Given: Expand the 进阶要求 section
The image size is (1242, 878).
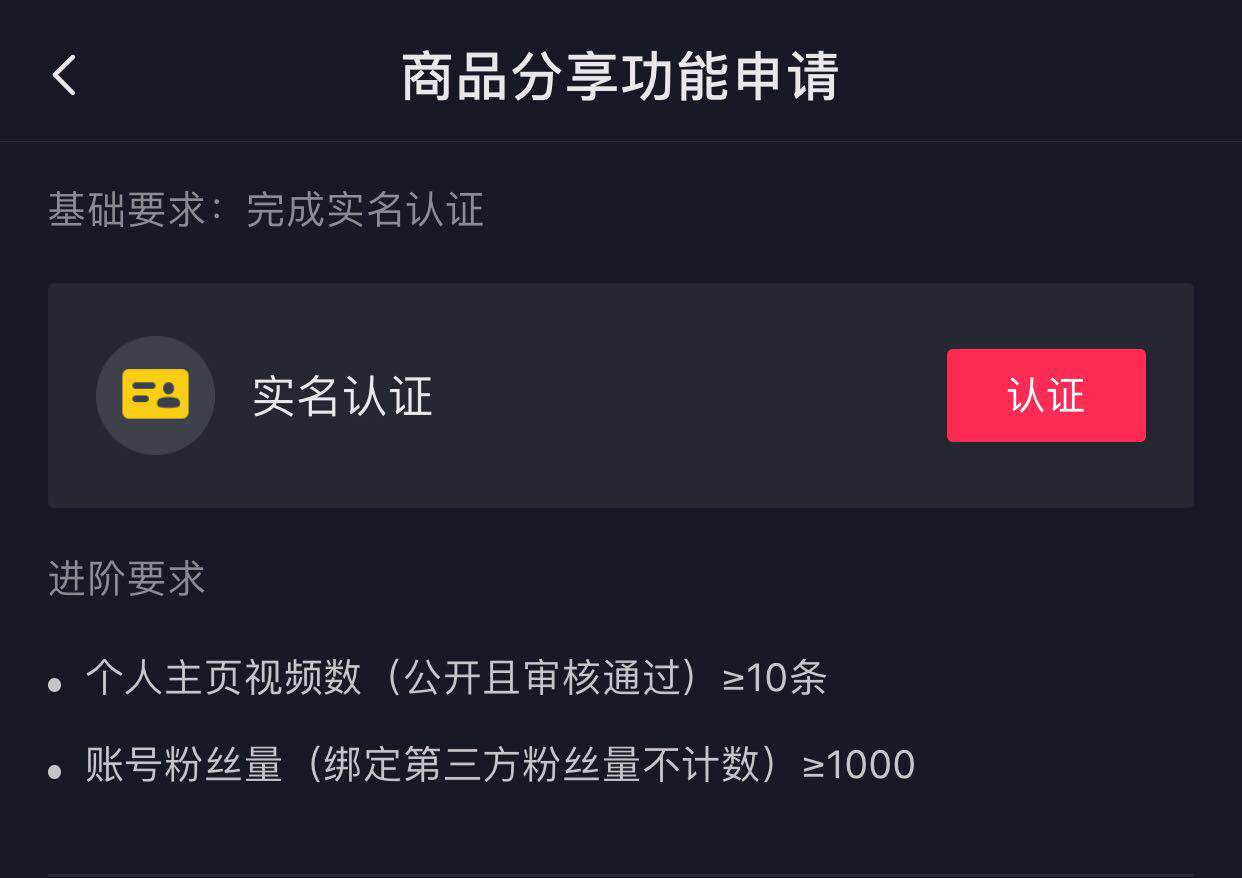Looking at the screenshot, I should coord(126,580).
